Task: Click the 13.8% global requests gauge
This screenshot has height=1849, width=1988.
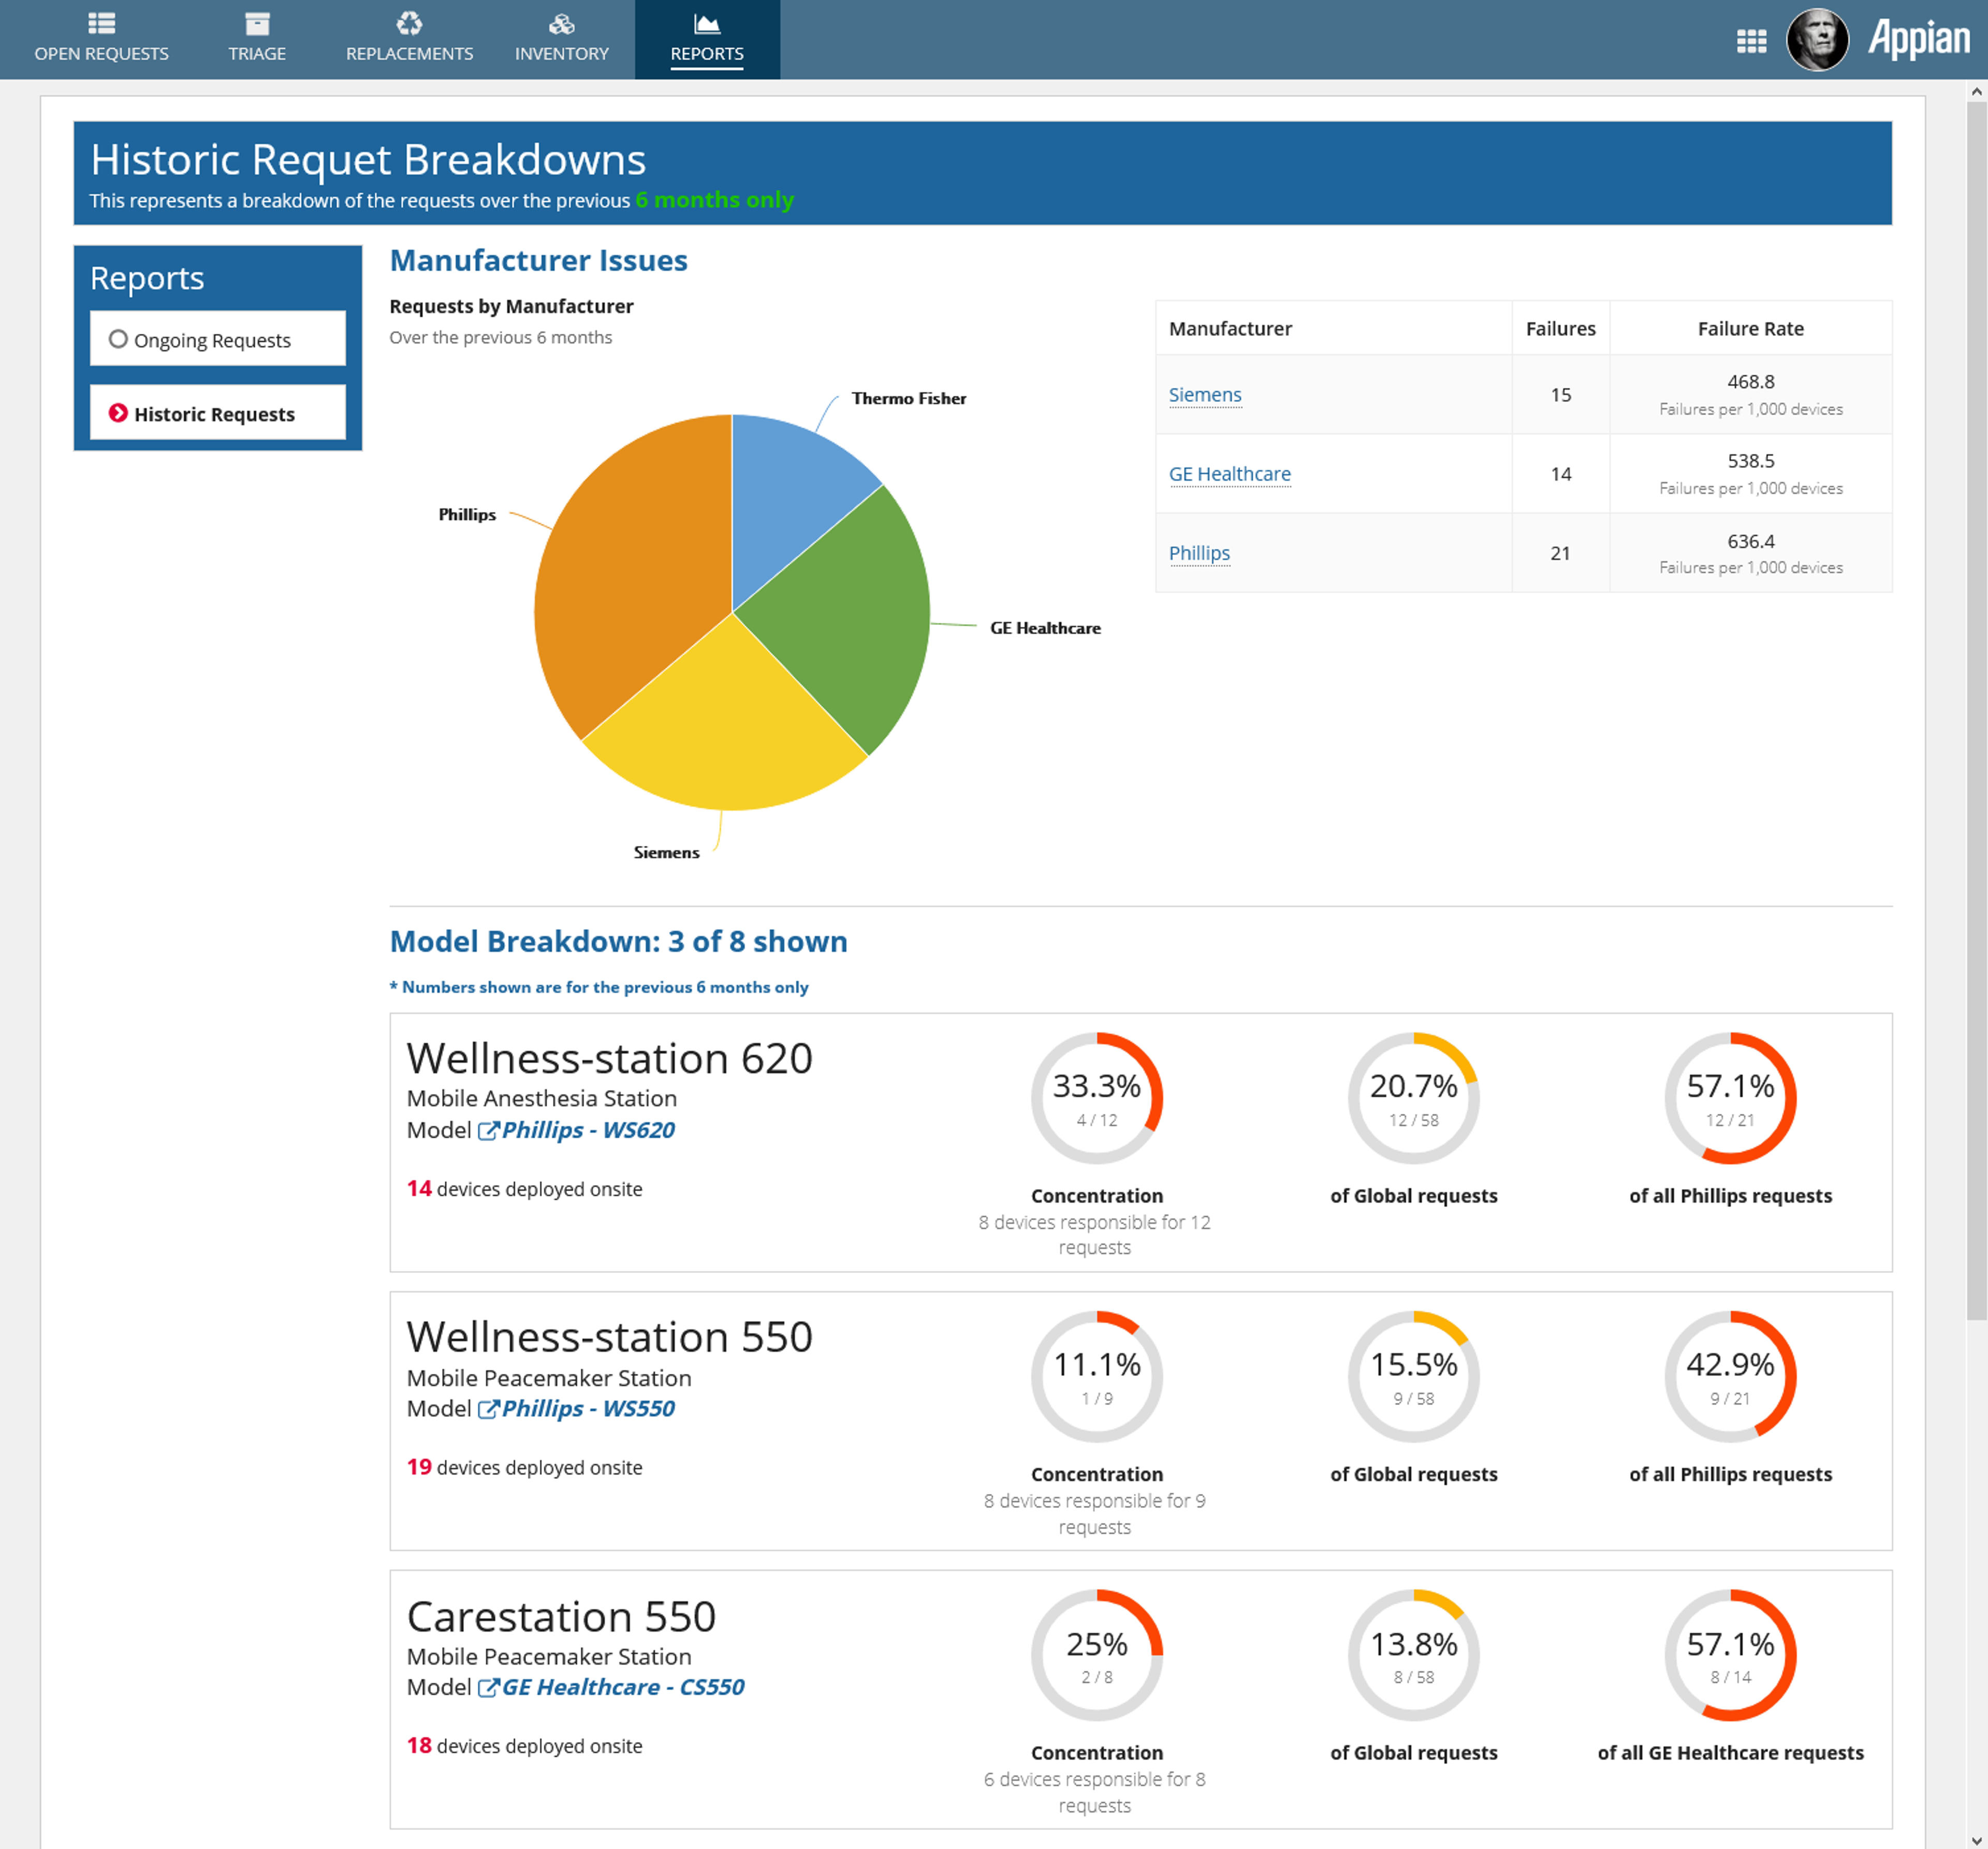Action: point(1413,1655)
